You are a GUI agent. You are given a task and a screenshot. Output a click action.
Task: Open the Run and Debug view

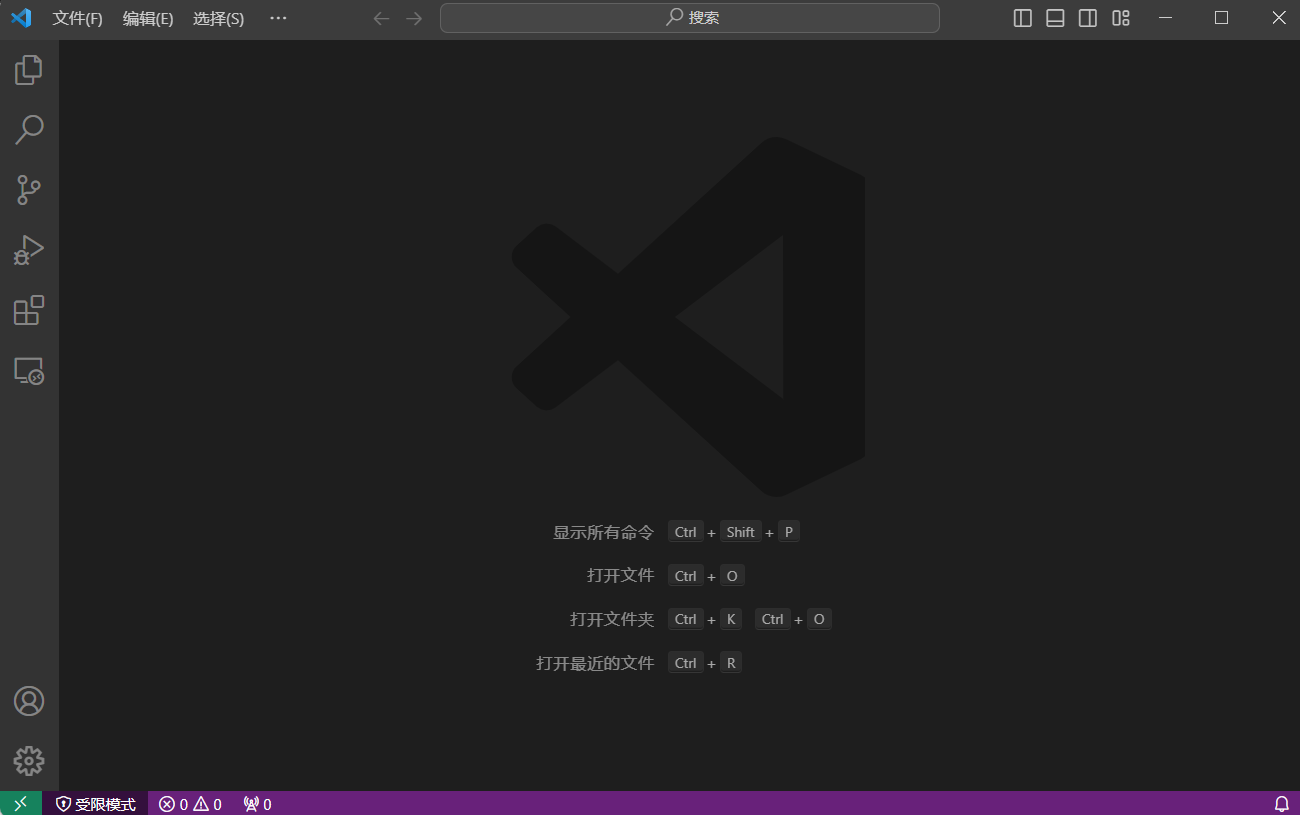click(x=29, y=250)
